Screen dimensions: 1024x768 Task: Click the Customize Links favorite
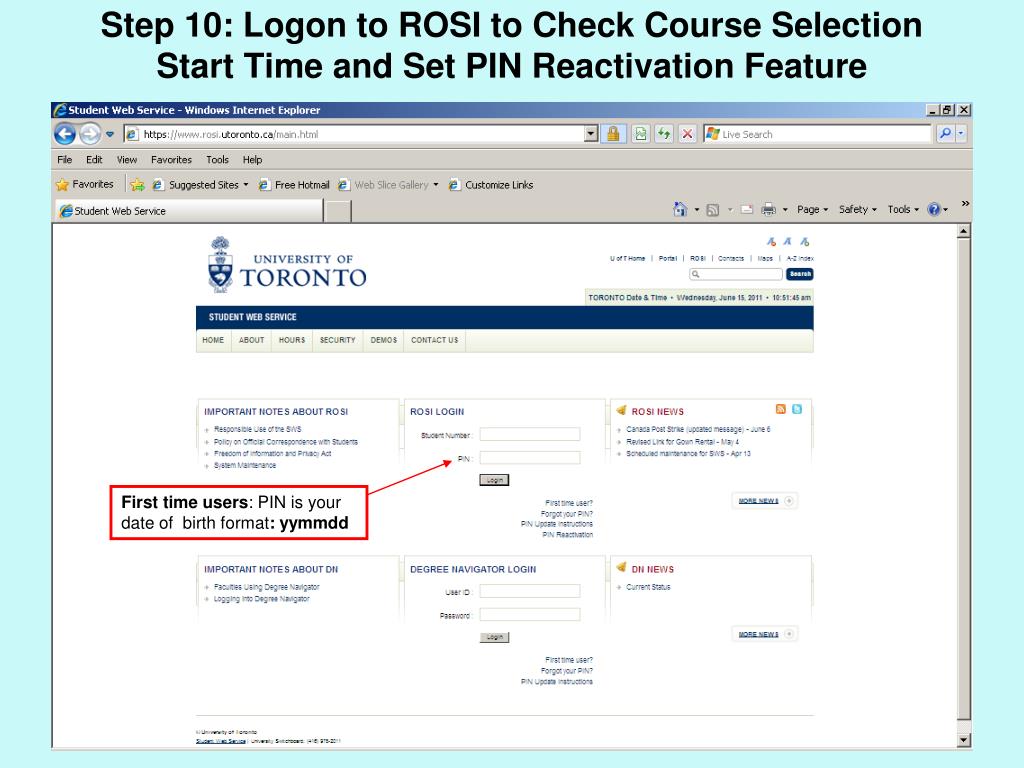[490, 185]
